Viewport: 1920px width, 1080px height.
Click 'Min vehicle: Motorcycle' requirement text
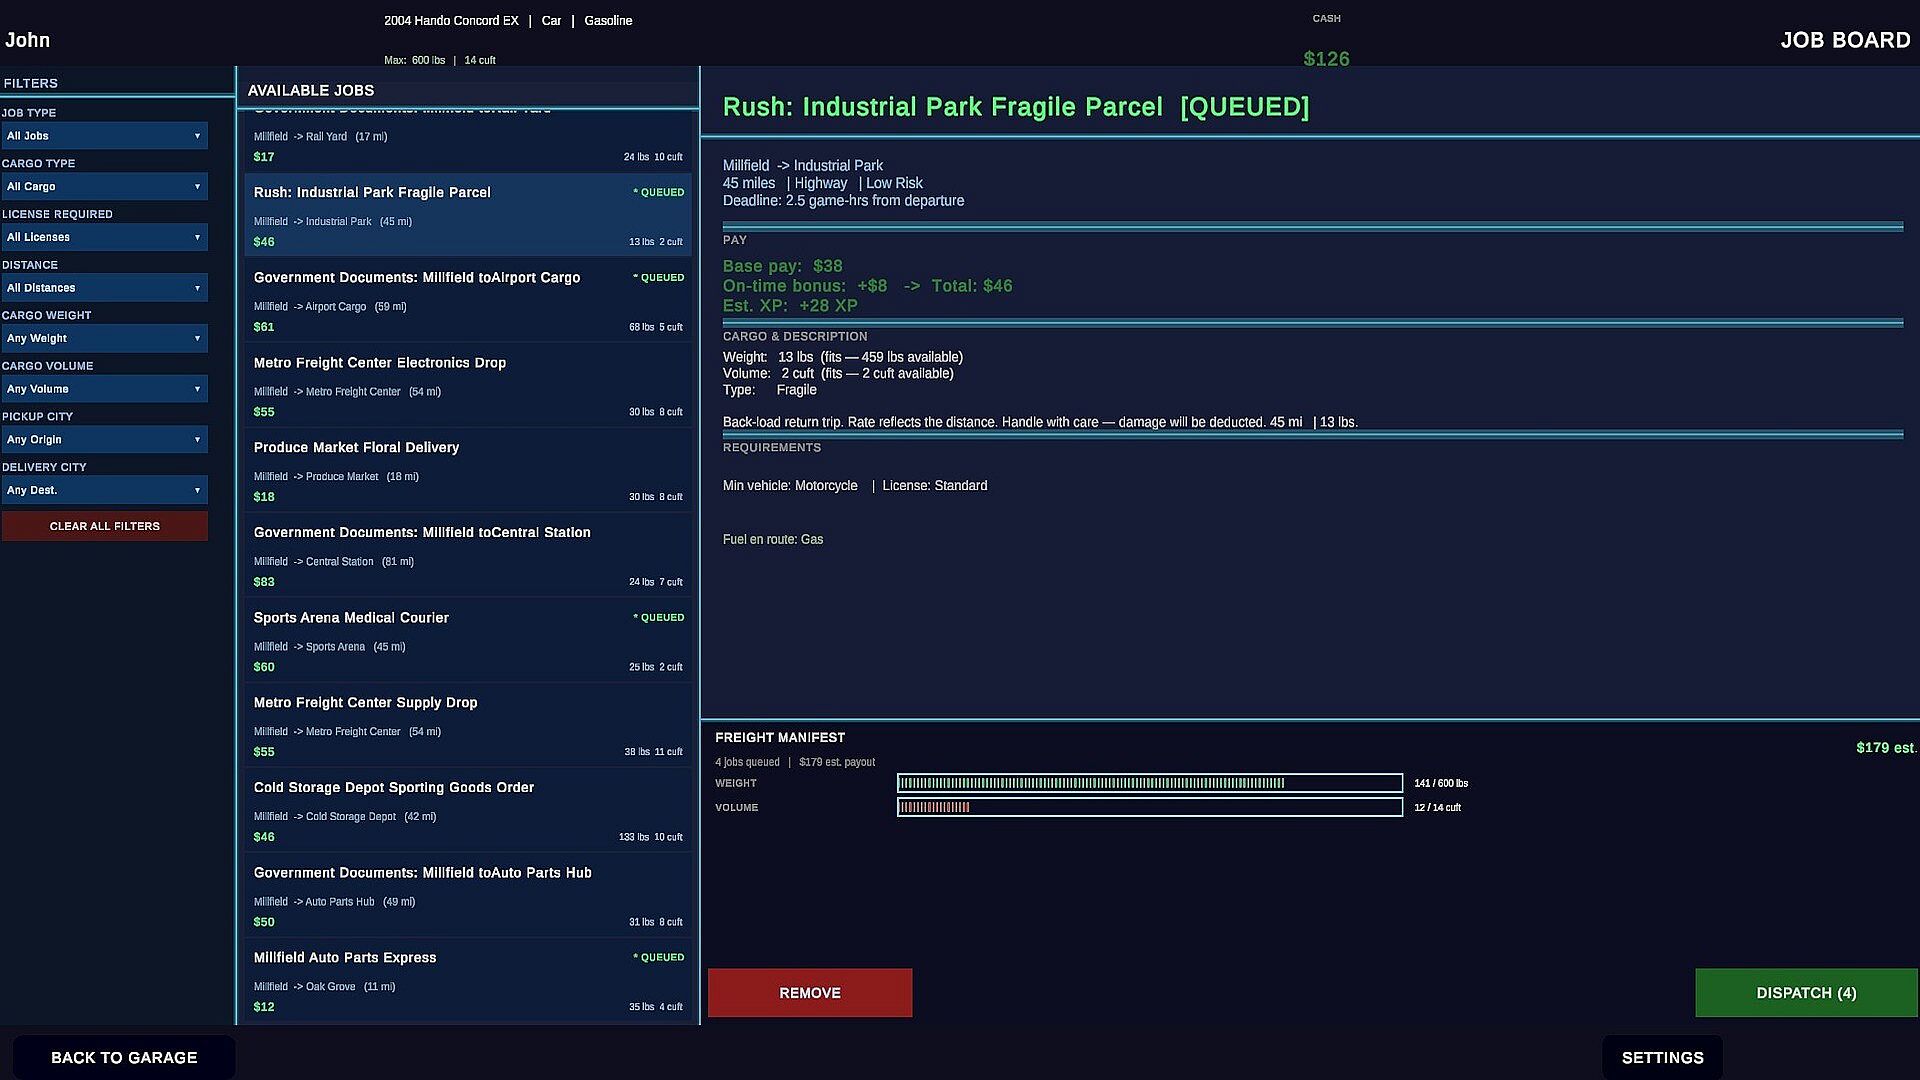[x=790, y=486]
